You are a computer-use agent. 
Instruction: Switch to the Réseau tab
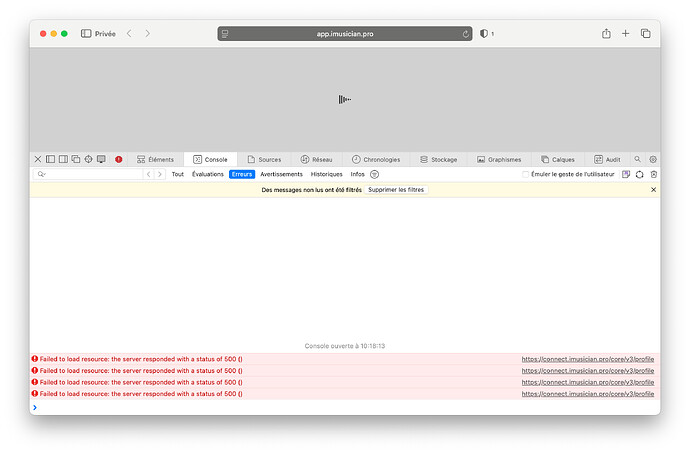pyautogui.click(x=316, y=159)
